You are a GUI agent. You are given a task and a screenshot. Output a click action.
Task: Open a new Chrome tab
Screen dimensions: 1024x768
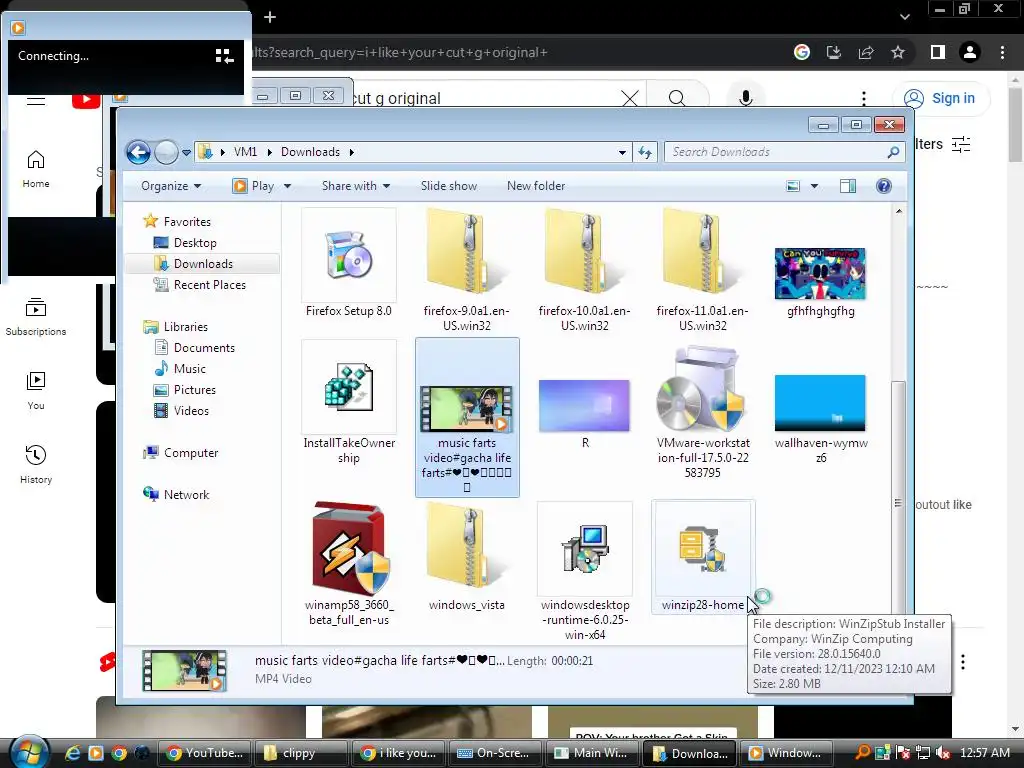(x=270, y=17)
